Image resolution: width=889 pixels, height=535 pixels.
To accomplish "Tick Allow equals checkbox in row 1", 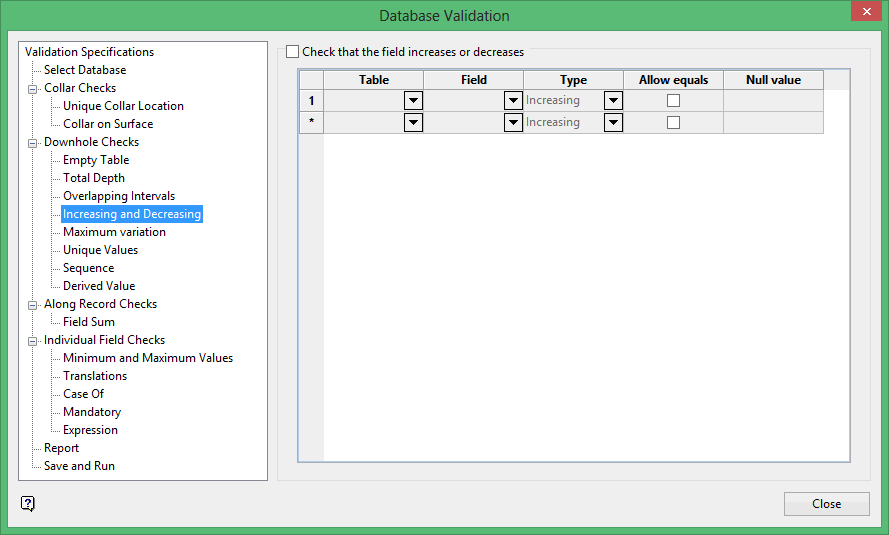I will (673, 100).
